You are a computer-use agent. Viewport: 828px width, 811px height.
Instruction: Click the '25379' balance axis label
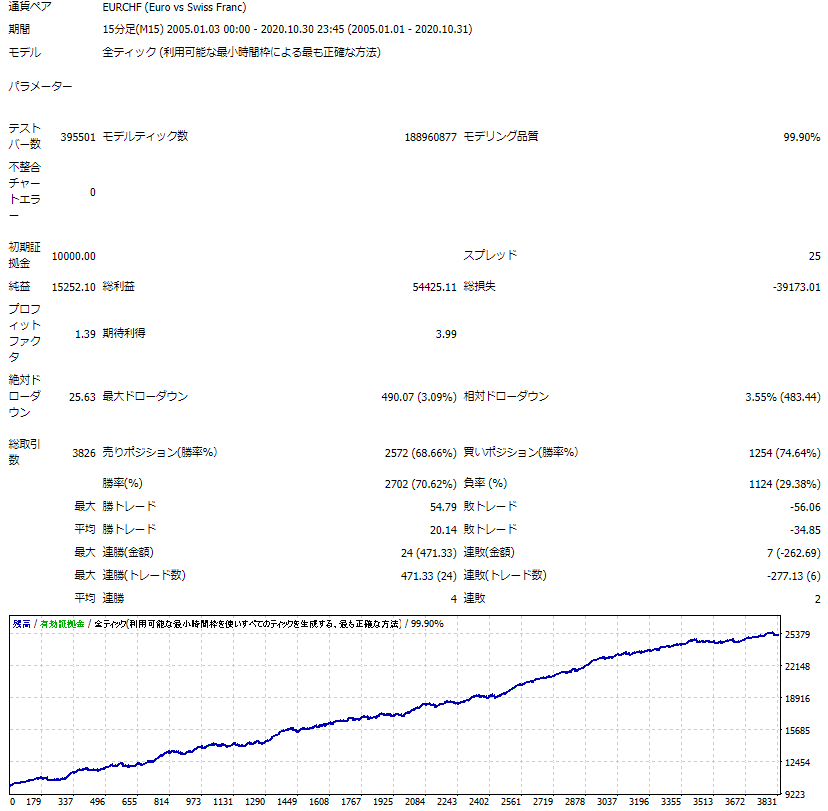click(797, 635)
